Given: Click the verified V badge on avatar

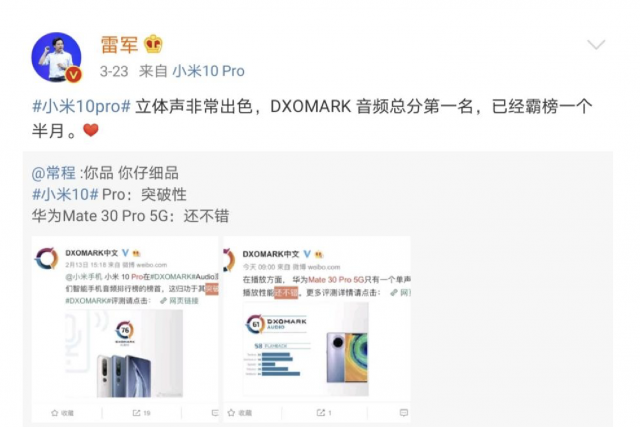Looking at the screenshot, I should point(73,75).
